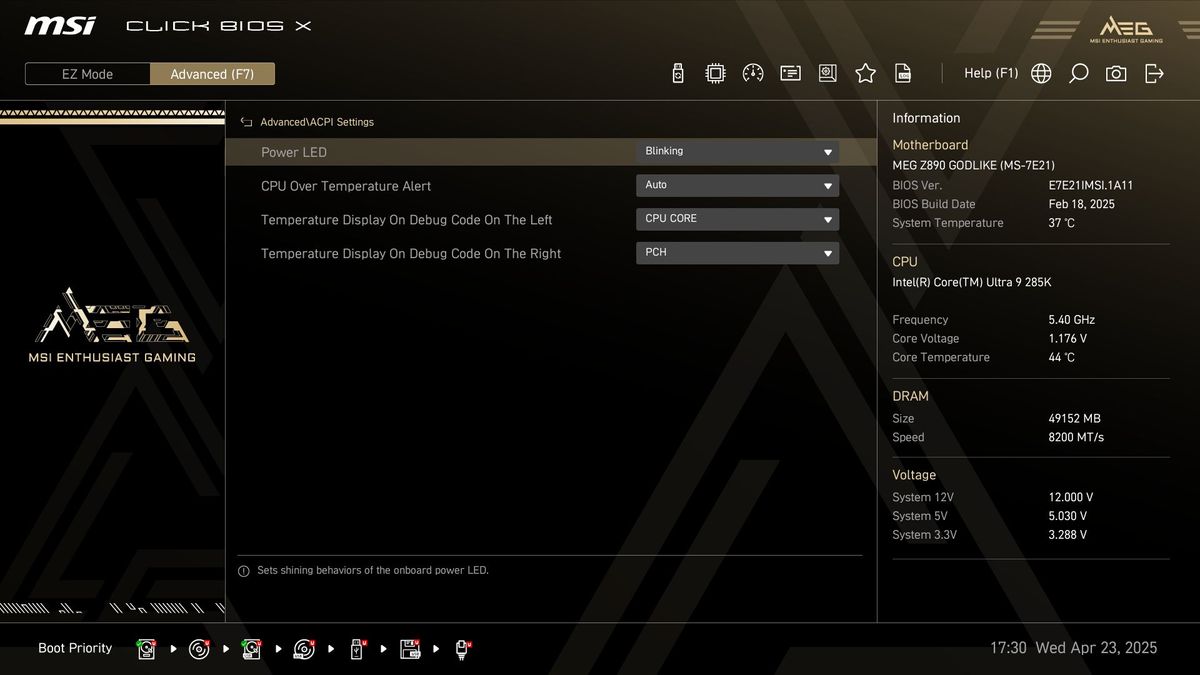This screenshot has width=1200, height=675.
Task: Open Debug Code On The Left dropdown
Action: (737, 220)
